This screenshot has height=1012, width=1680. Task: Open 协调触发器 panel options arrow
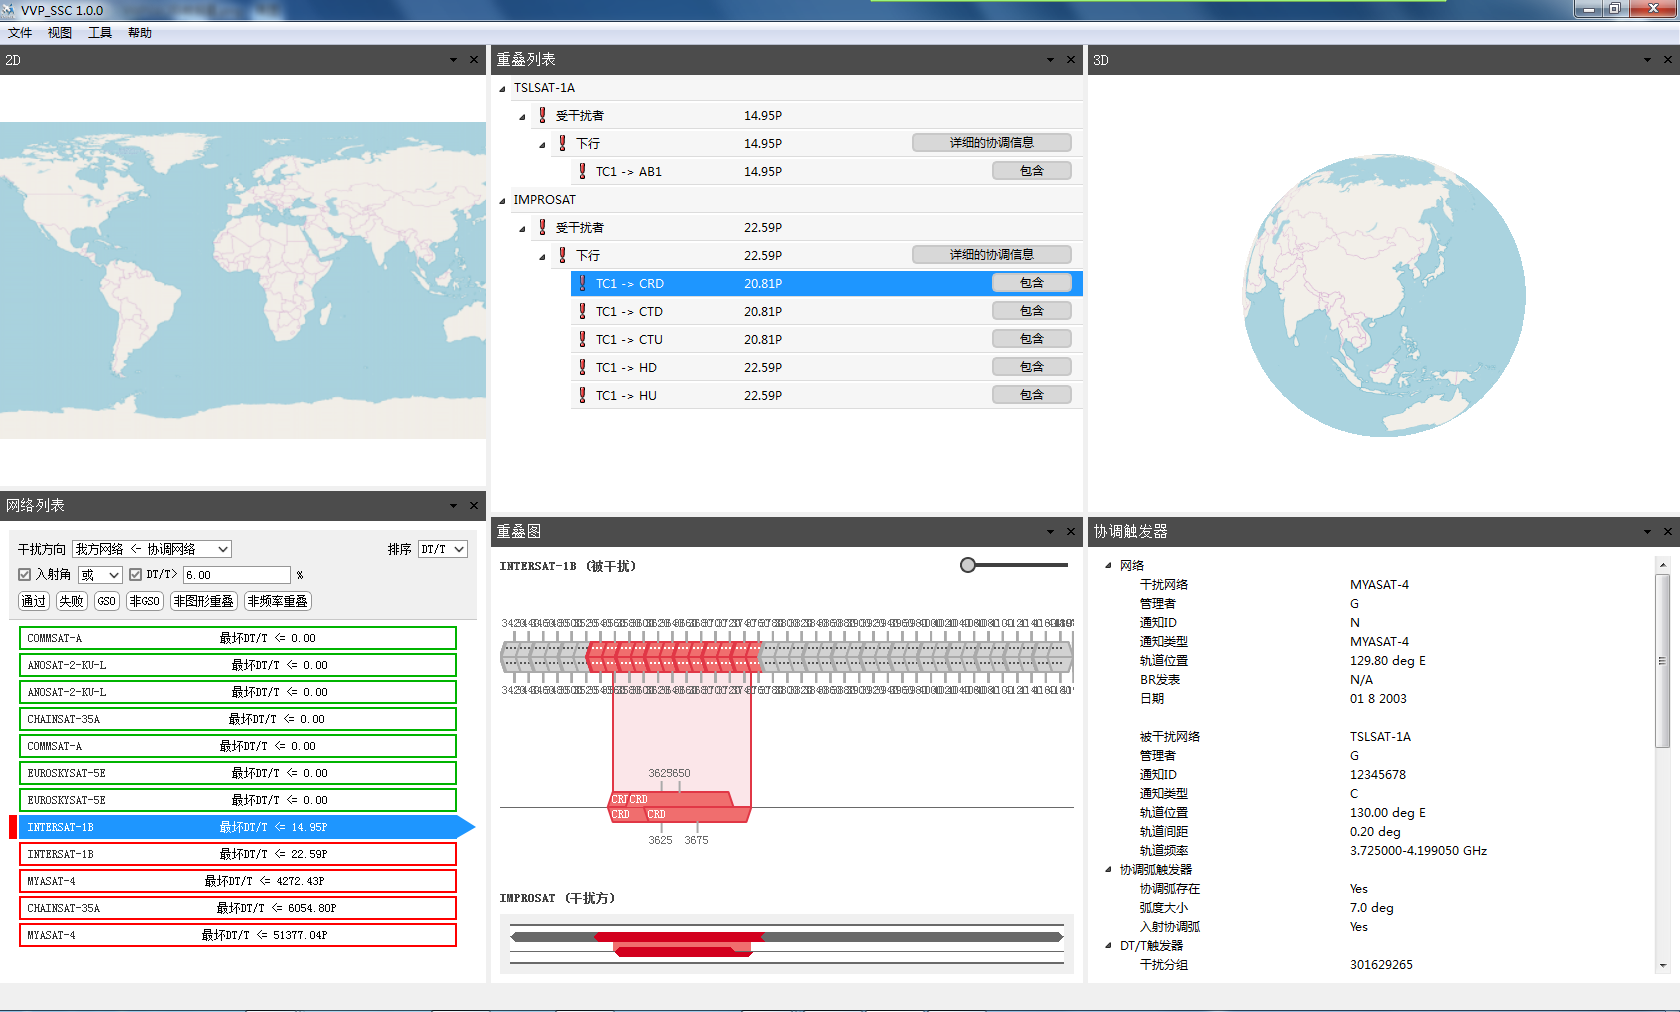(x=1647, y=532)
